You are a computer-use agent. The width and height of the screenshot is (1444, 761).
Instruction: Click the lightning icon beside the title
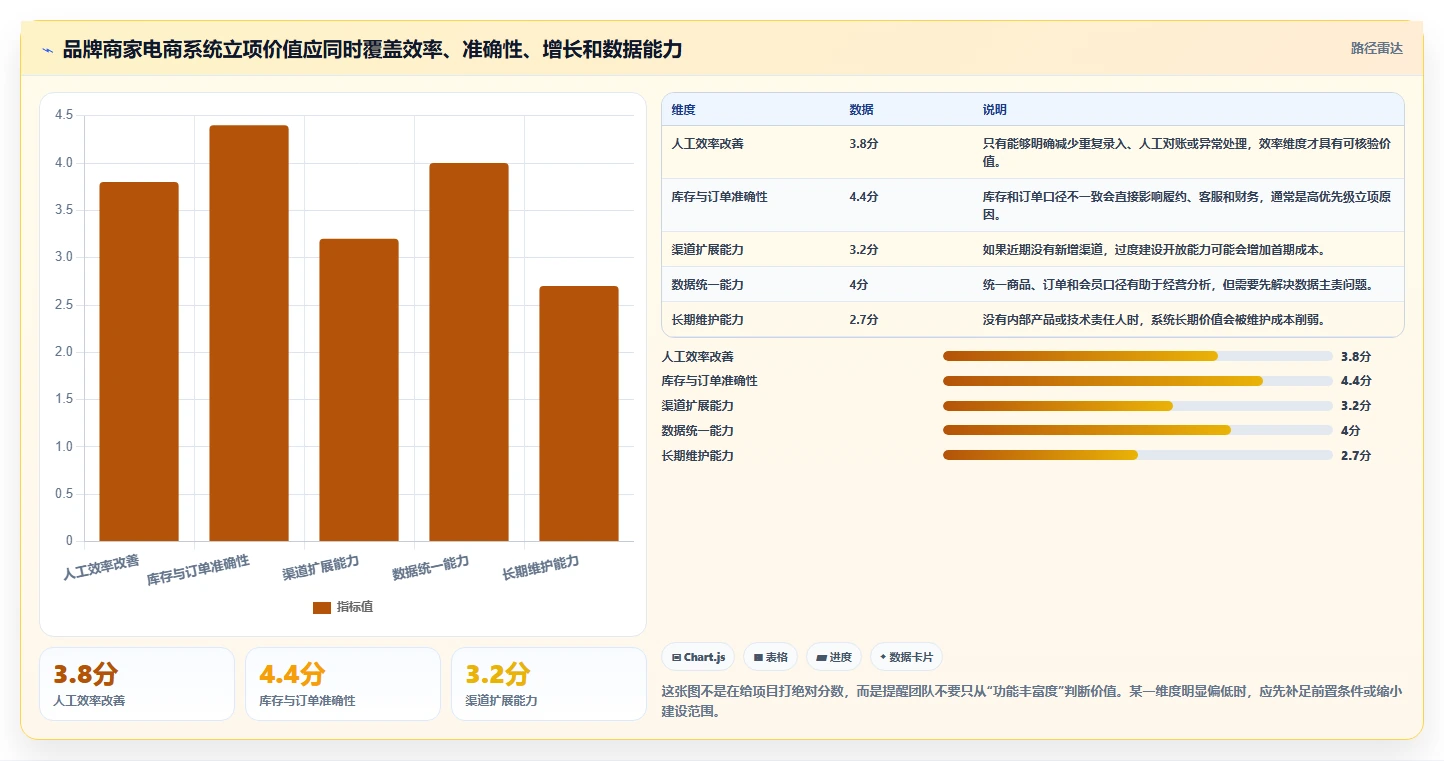pos(47,50)
